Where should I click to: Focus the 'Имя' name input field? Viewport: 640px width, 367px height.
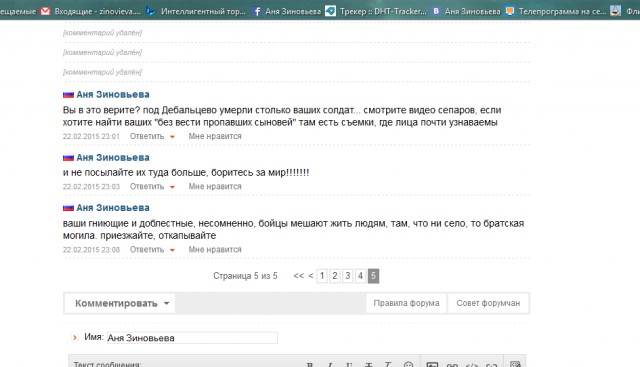click(x=192, y=338)
